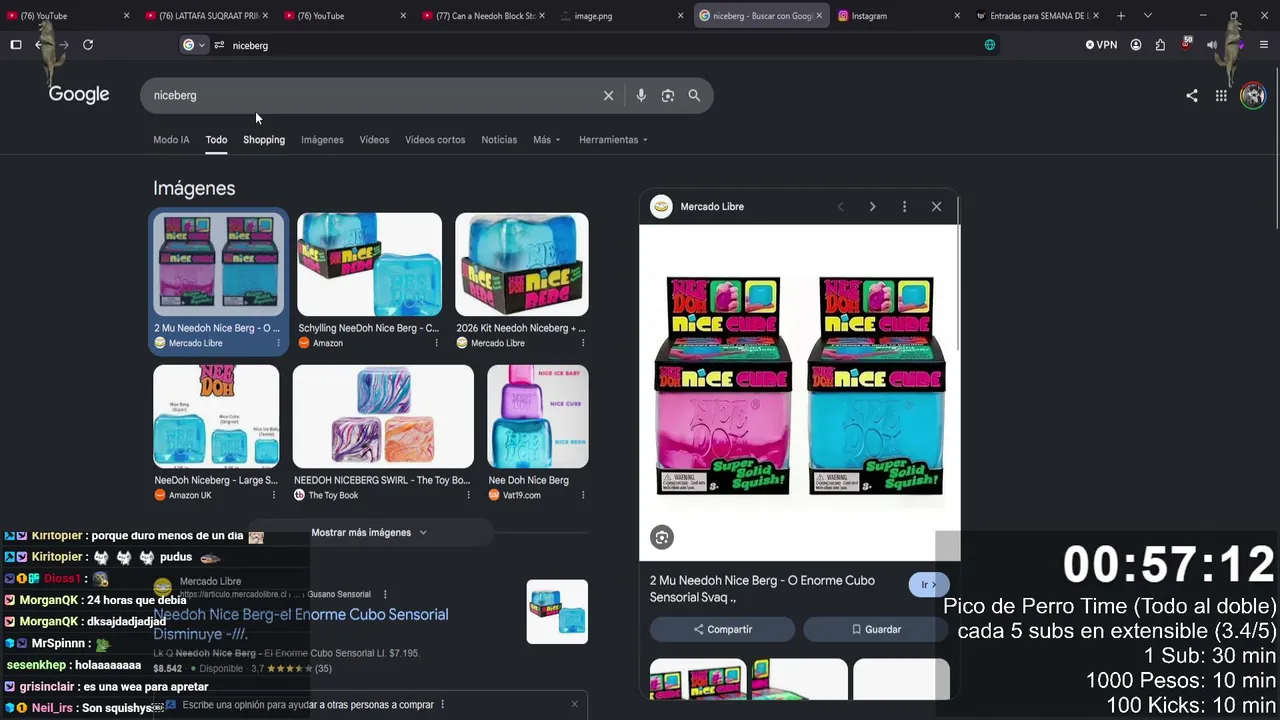
Task: Open the share icon beside the apps grid
Action: [x=1192, y=96]
